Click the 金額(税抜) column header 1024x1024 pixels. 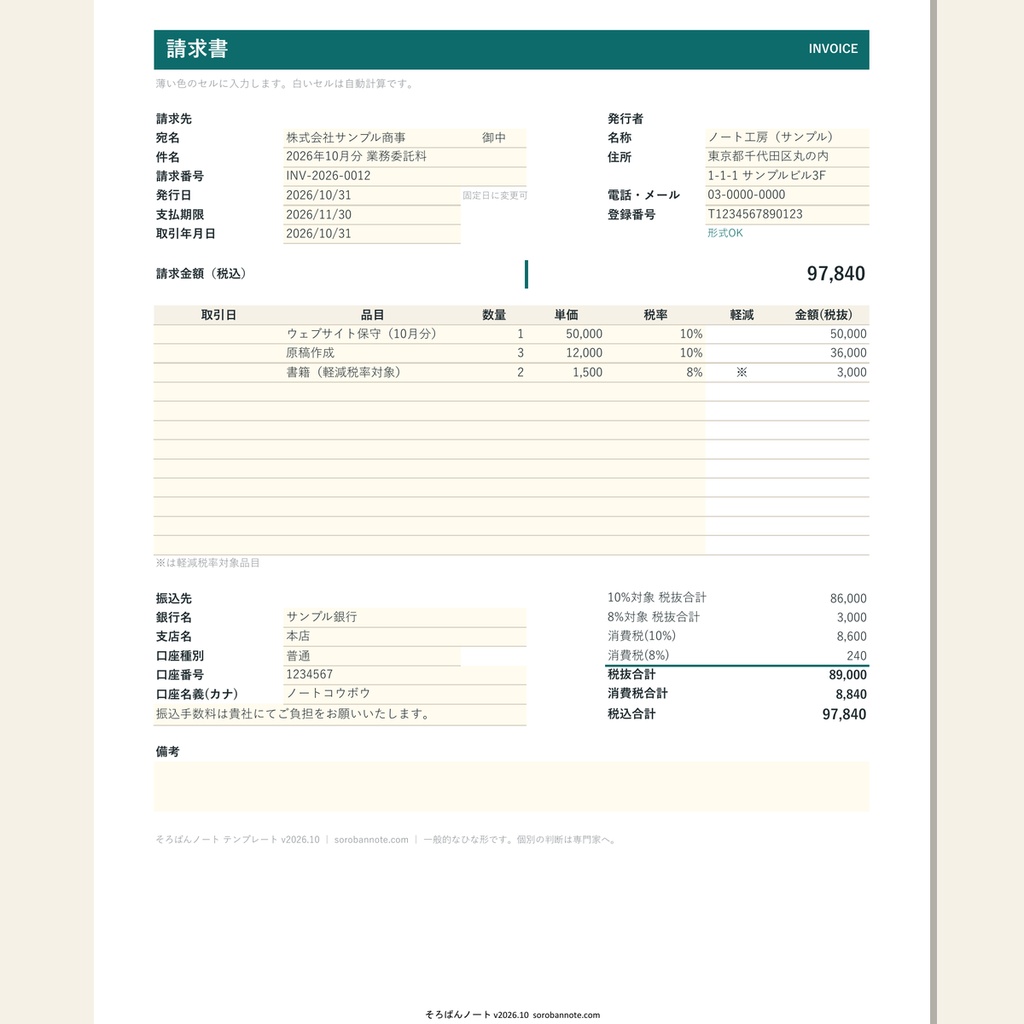824,315
